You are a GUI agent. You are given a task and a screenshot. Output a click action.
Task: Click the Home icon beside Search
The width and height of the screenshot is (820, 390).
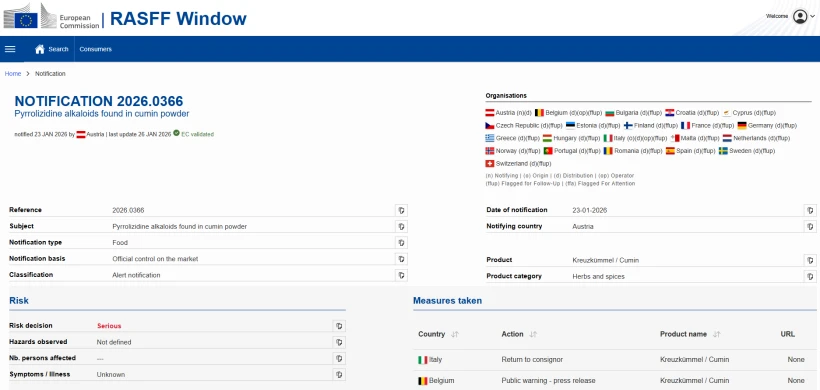pos(40,49)
